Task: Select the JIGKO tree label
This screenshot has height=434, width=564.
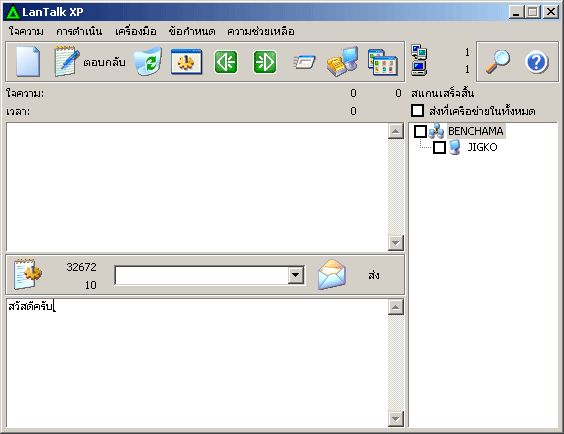Action: tap(482, 147)
